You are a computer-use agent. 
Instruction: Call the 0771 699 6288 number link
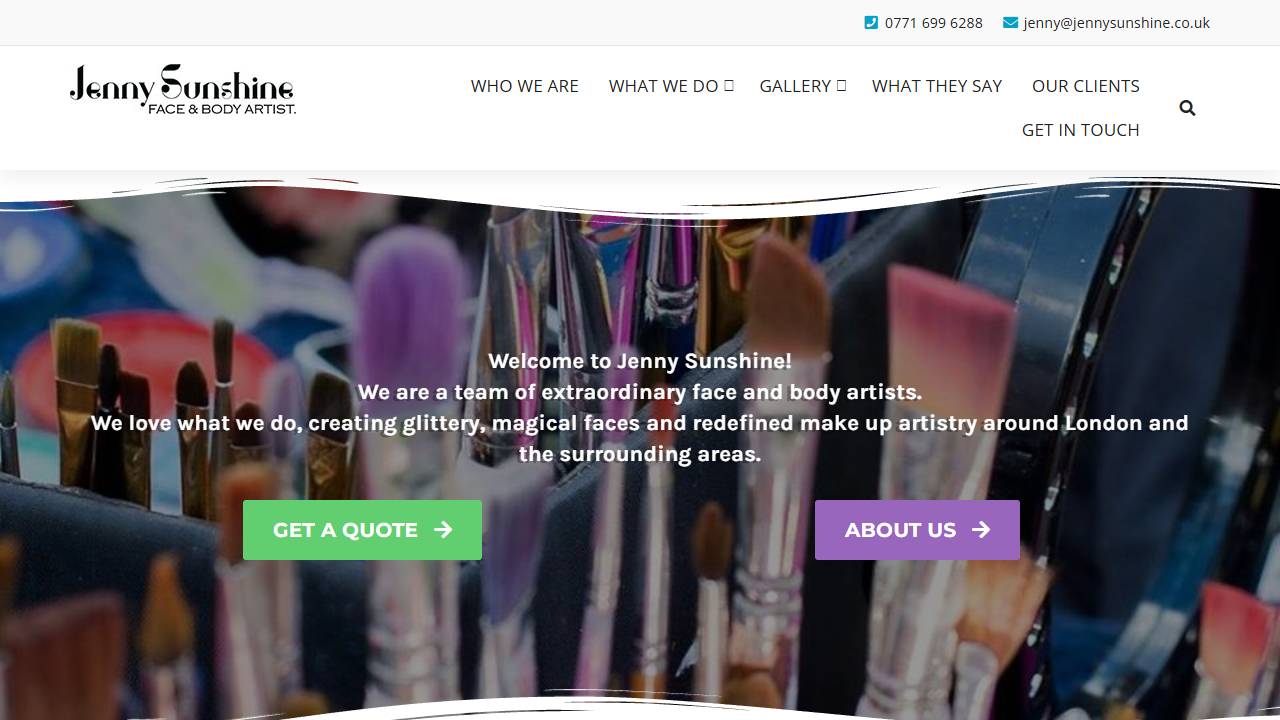(x=933, y=22)
